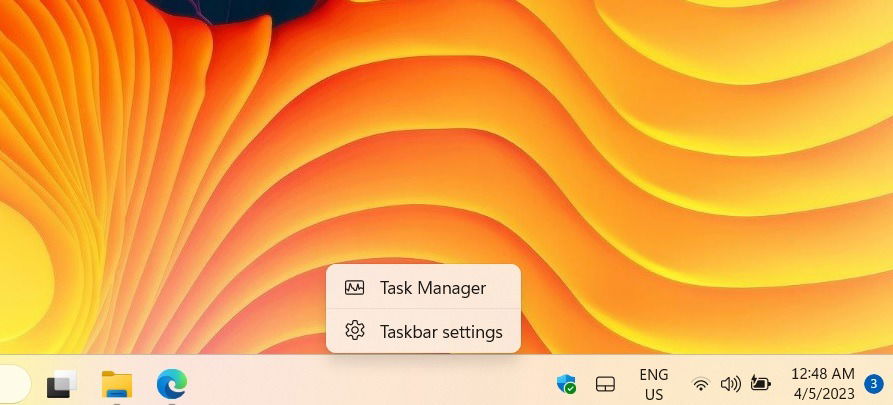Open the virtual touchpad tray icon
893x405 pixels.
click(605, 384)
